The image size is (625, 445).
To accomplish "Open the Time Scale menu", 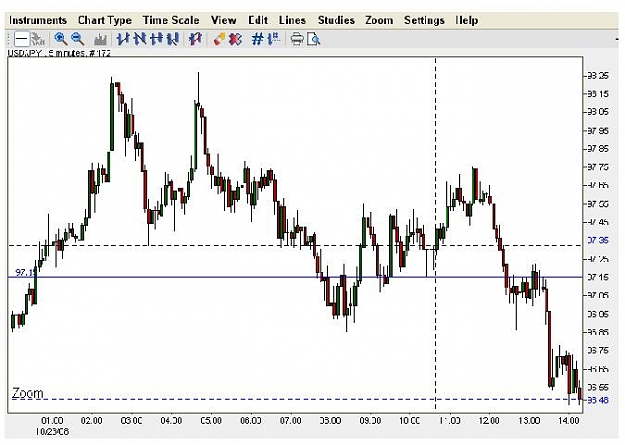I will pos(171,20).
